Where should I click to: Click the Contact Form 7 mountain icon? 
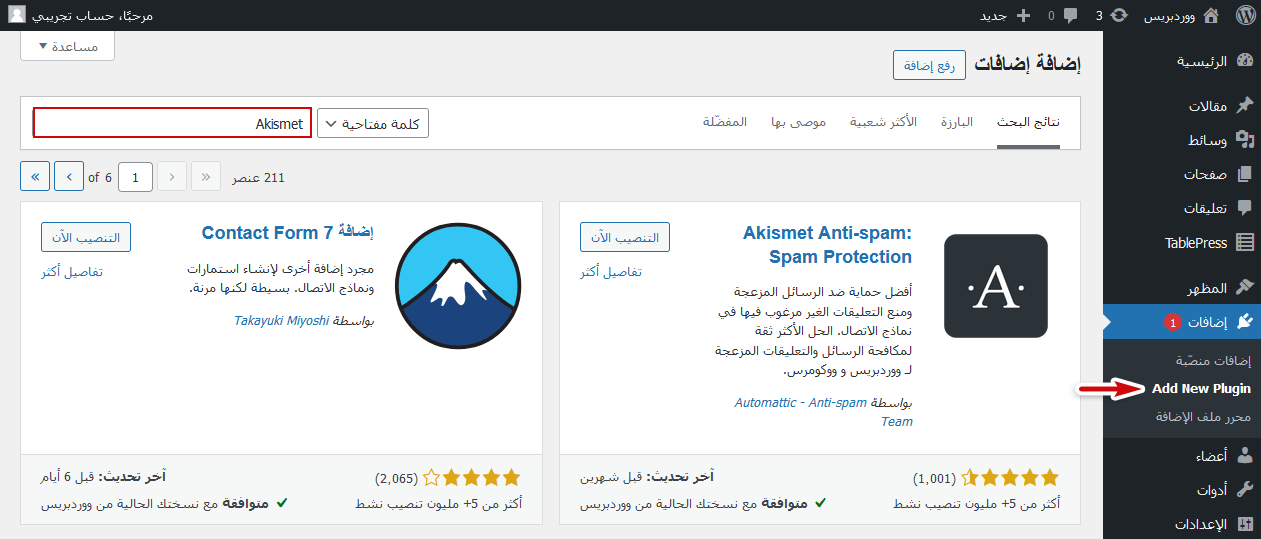[x=457, y=286]
